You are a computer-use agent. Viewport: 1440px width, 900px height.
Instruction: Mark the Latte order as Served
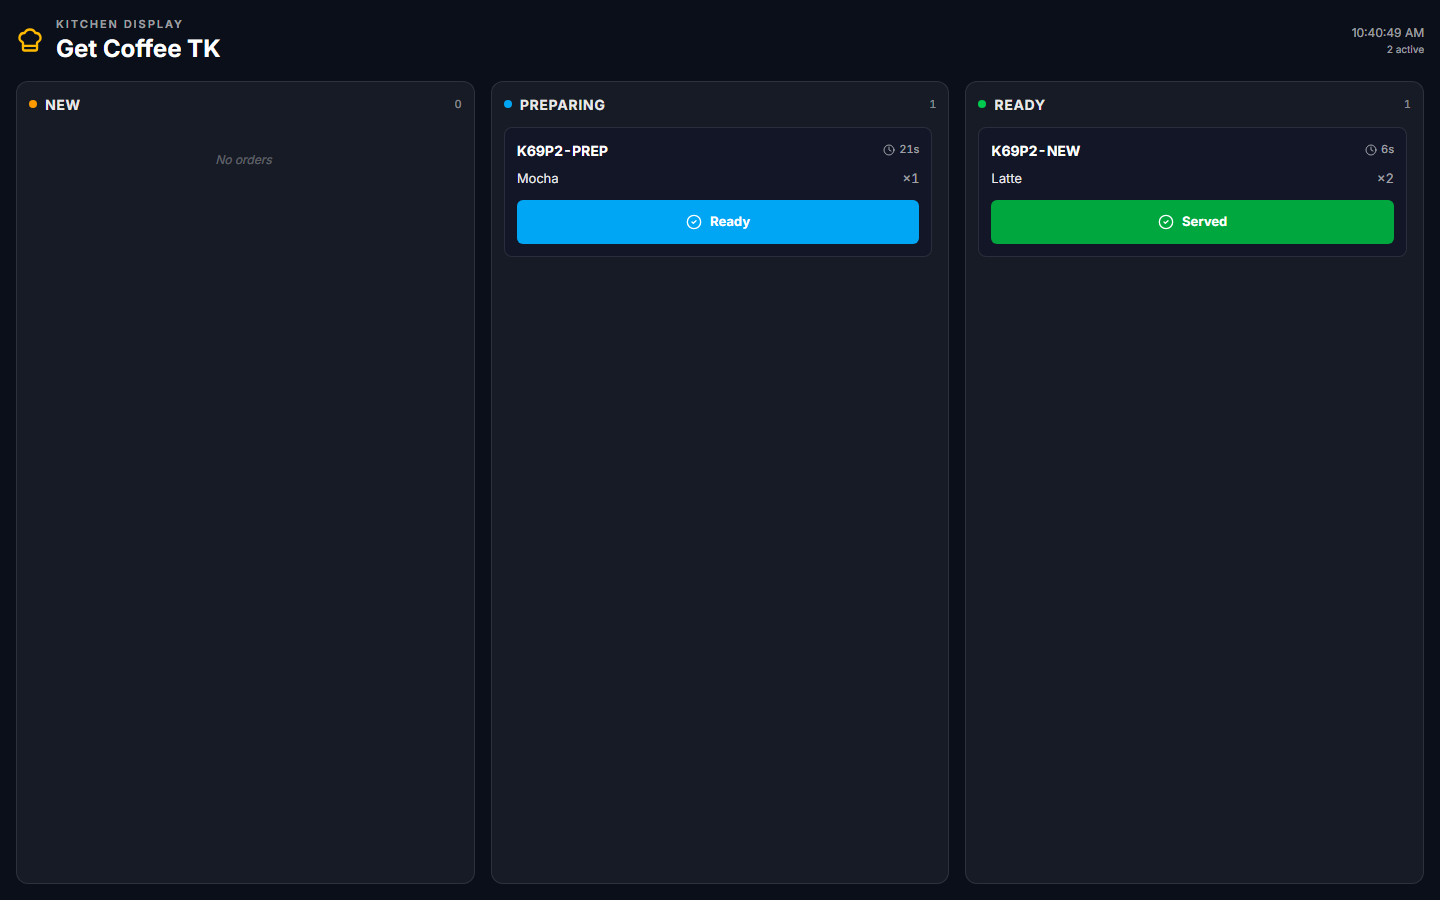tap(1191, 222)
